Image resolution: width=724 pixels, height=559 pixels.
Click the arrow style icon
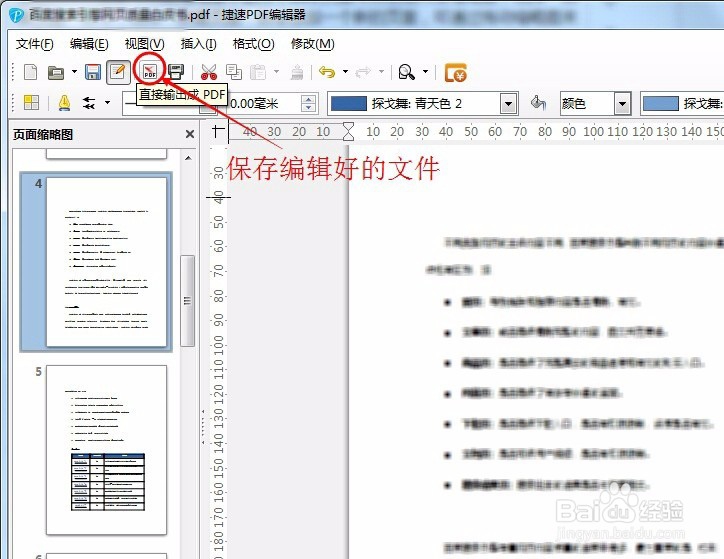tap(89, 102)
